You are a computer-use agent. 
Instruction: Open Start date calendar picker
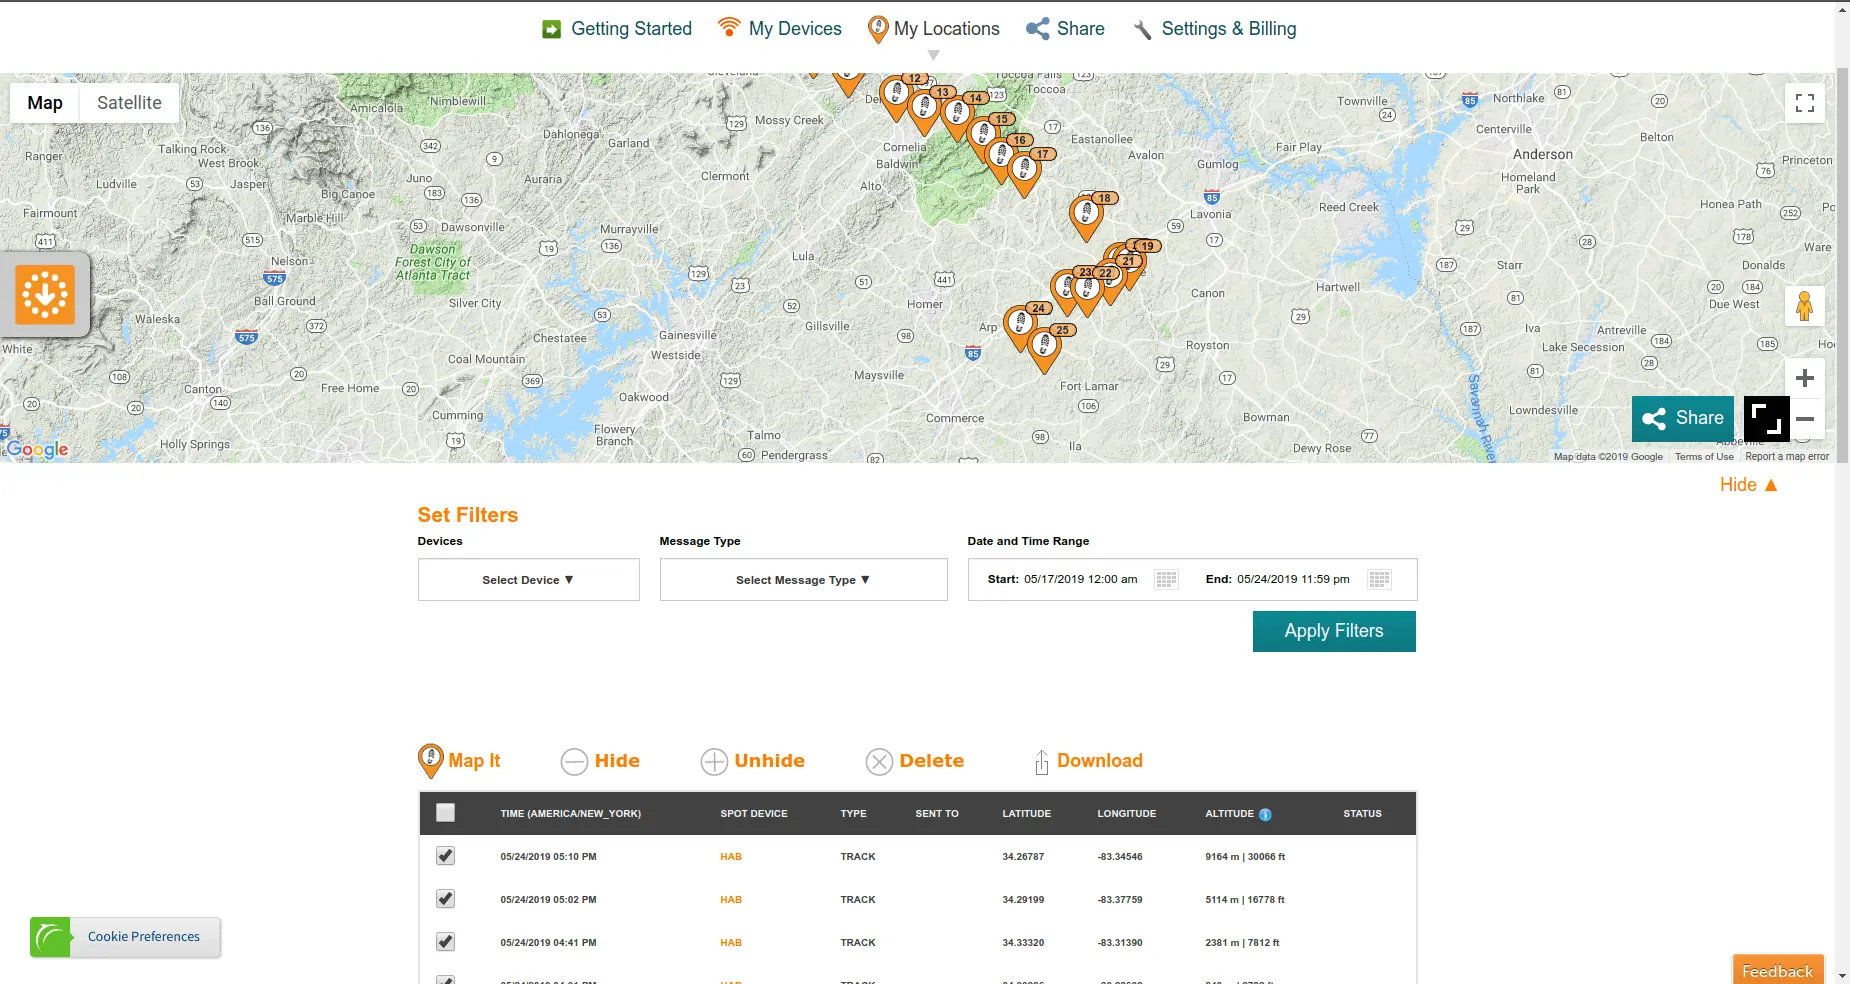[x=1166, y=580]
